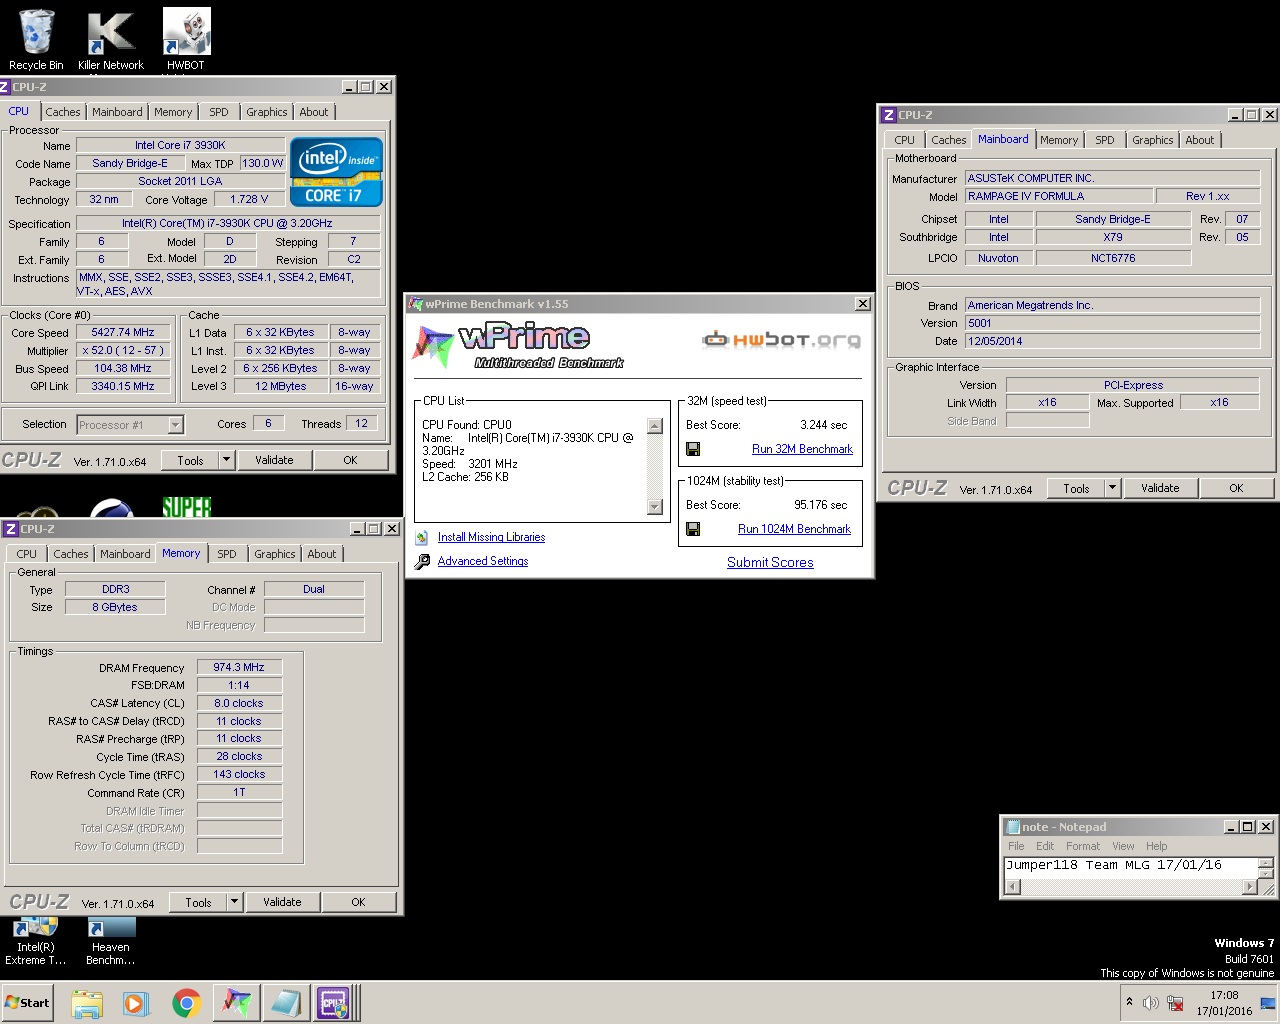Click Notepad horizontal scrollbar right arrow
This screenshot has height=1024, width=1280.
[x=1250, y=887]
